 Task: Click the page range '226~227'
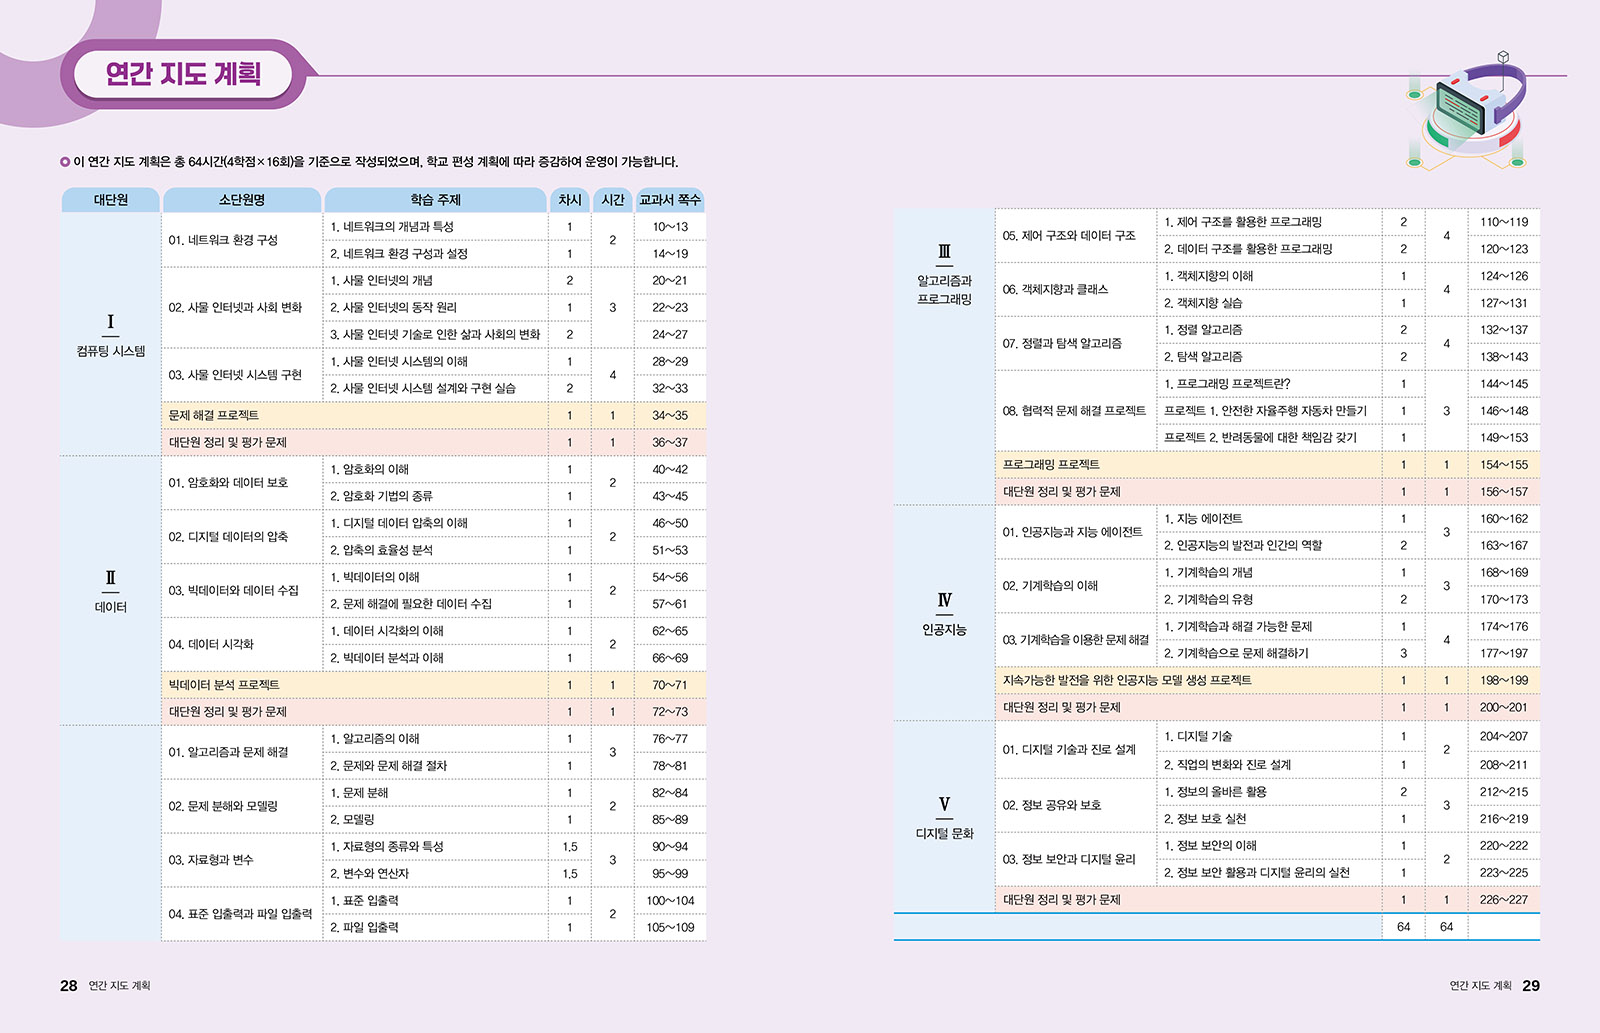point(1504,900)
